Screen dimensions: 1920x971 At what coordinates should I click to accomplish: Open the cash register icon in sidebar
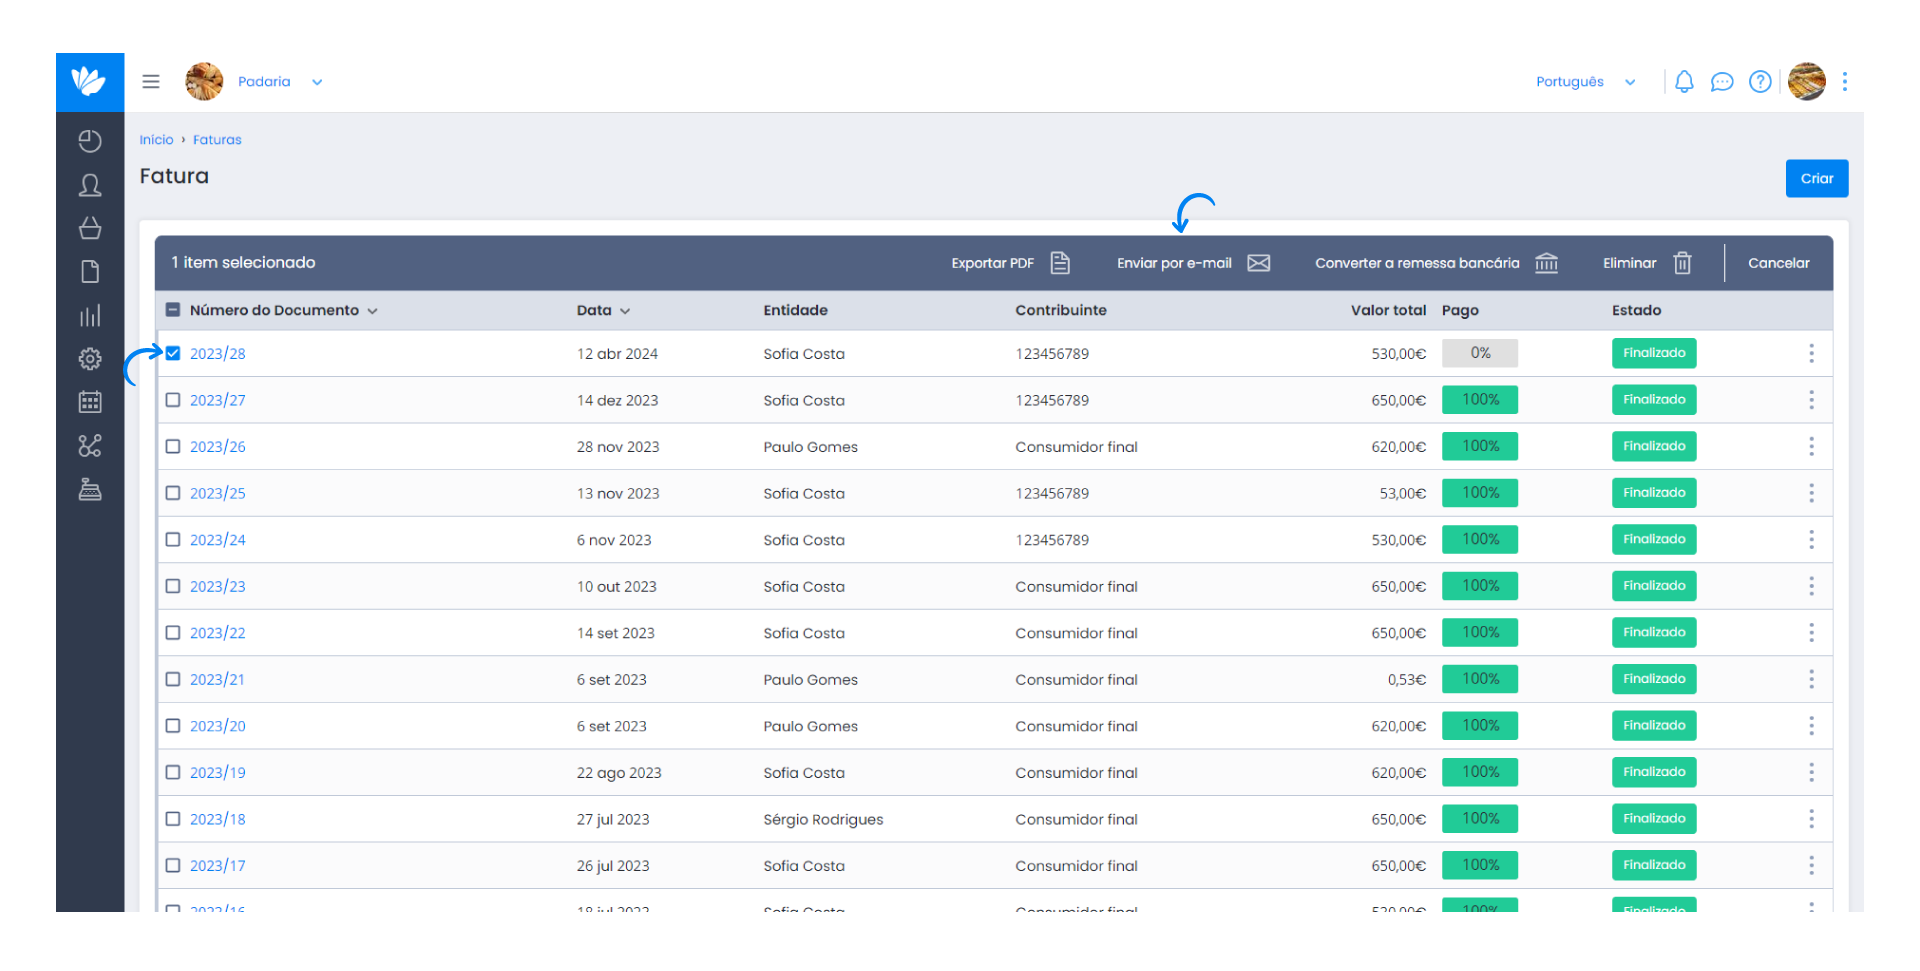90,490
